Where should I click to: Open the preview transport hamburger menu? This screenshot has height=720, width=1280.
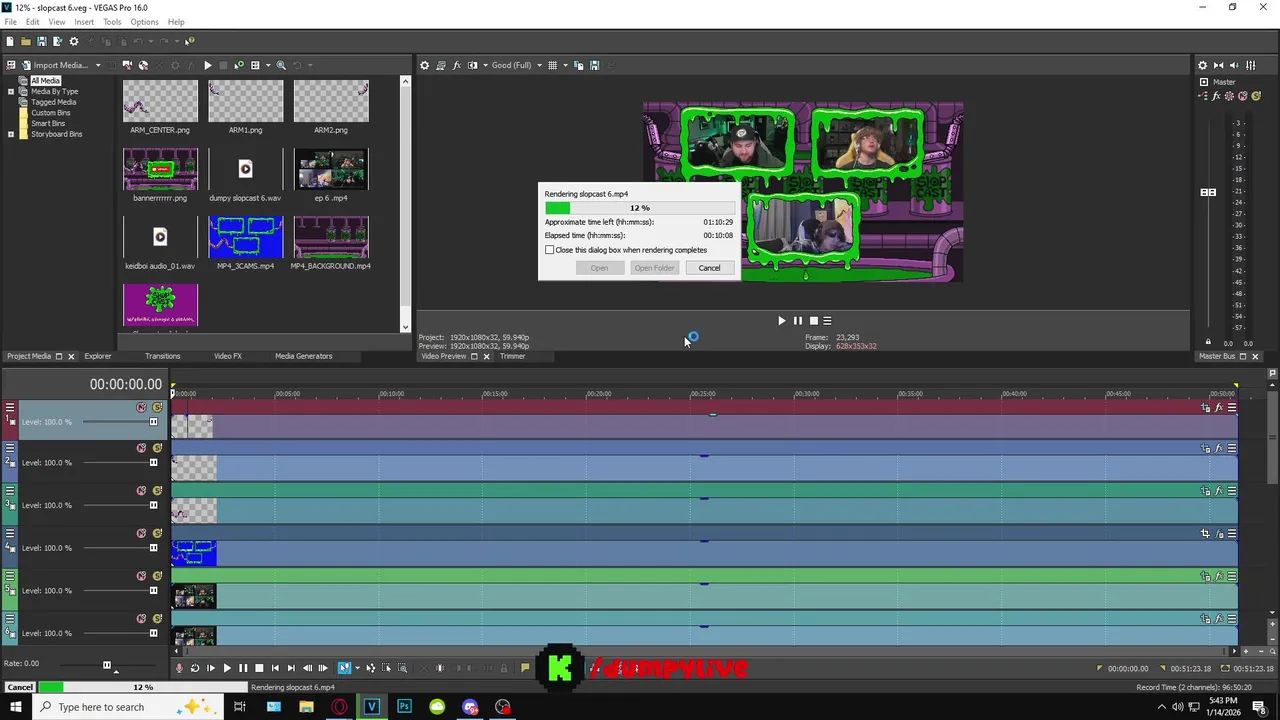point(827,321)
